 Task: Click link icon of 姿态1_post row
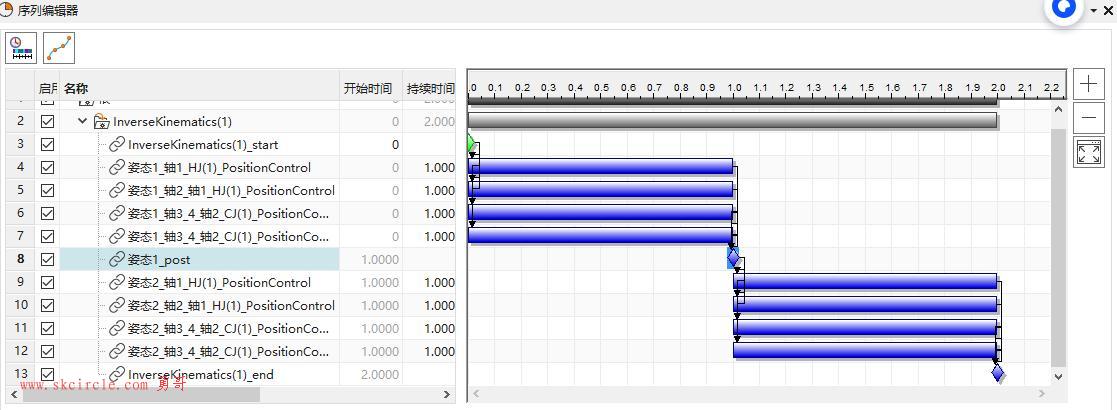tap(117, 259)
